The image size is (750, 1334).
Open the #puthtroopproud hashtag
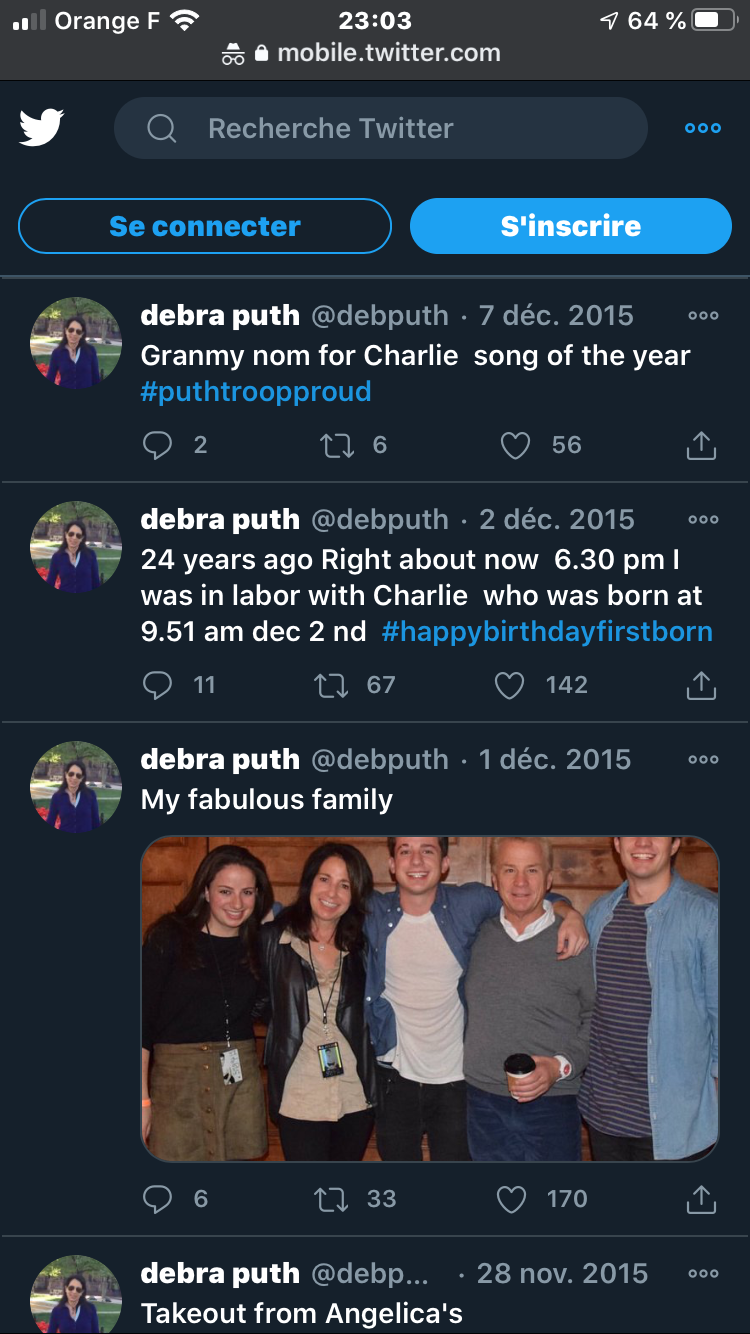click(256, 391)
